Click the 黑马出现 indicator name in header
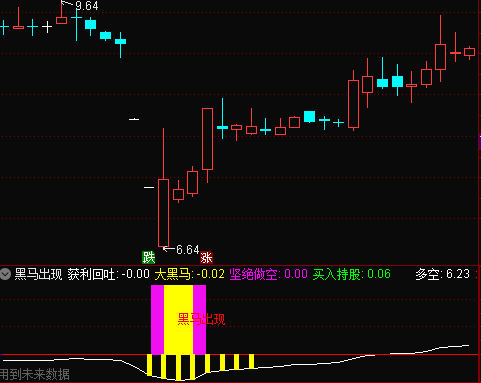The height and width of the screenshot is (383, 481). click(38, 274)
